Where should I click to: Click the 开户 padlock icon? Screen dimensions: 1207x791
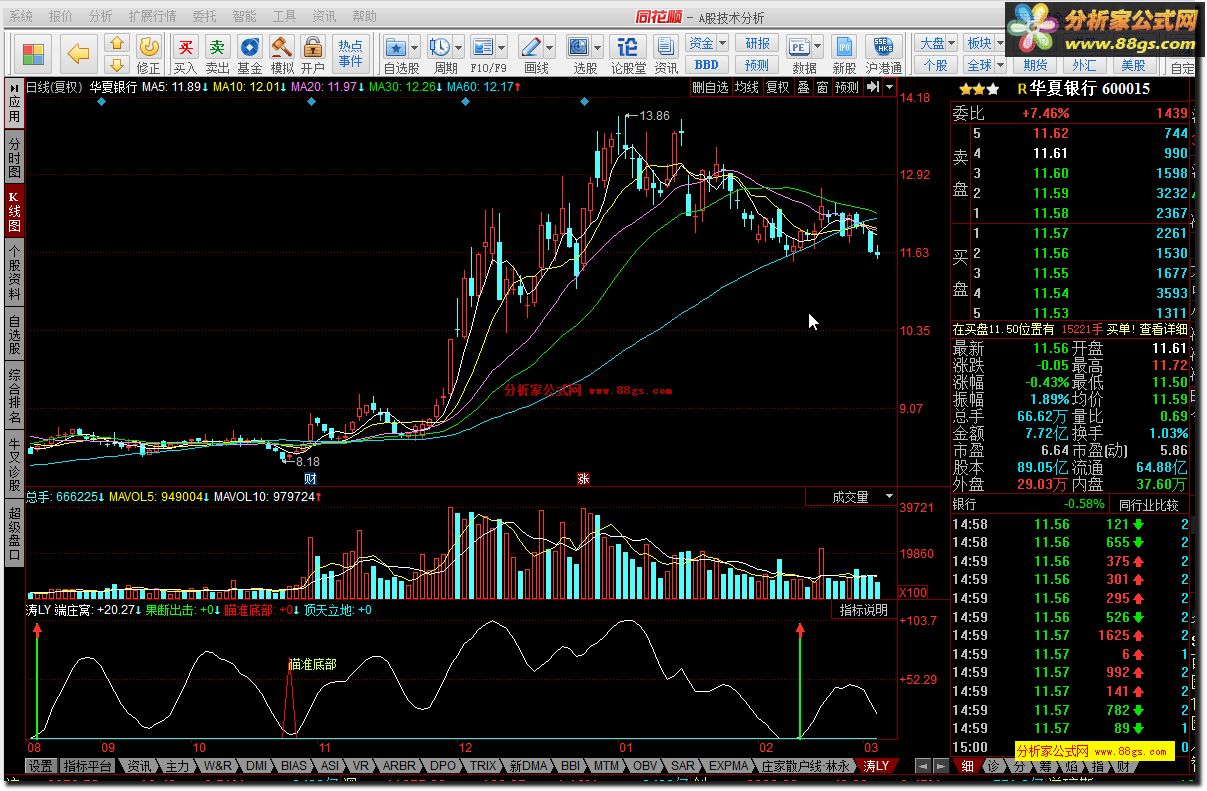313,46
